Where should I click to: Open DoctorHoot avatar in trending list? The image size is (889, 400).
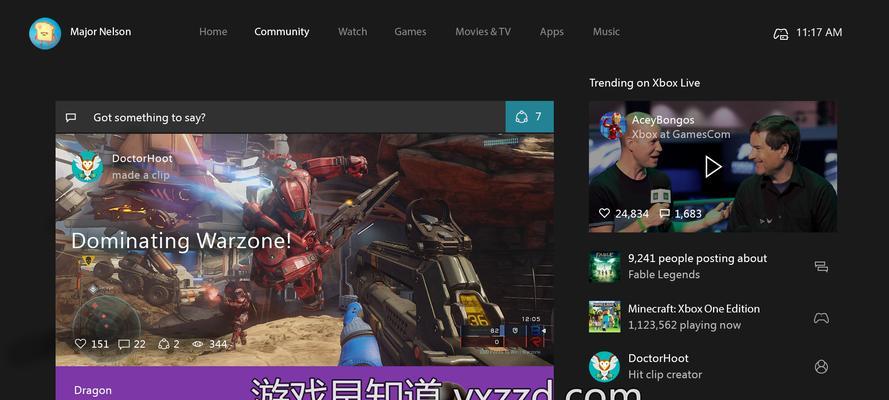tap(604, 367)
